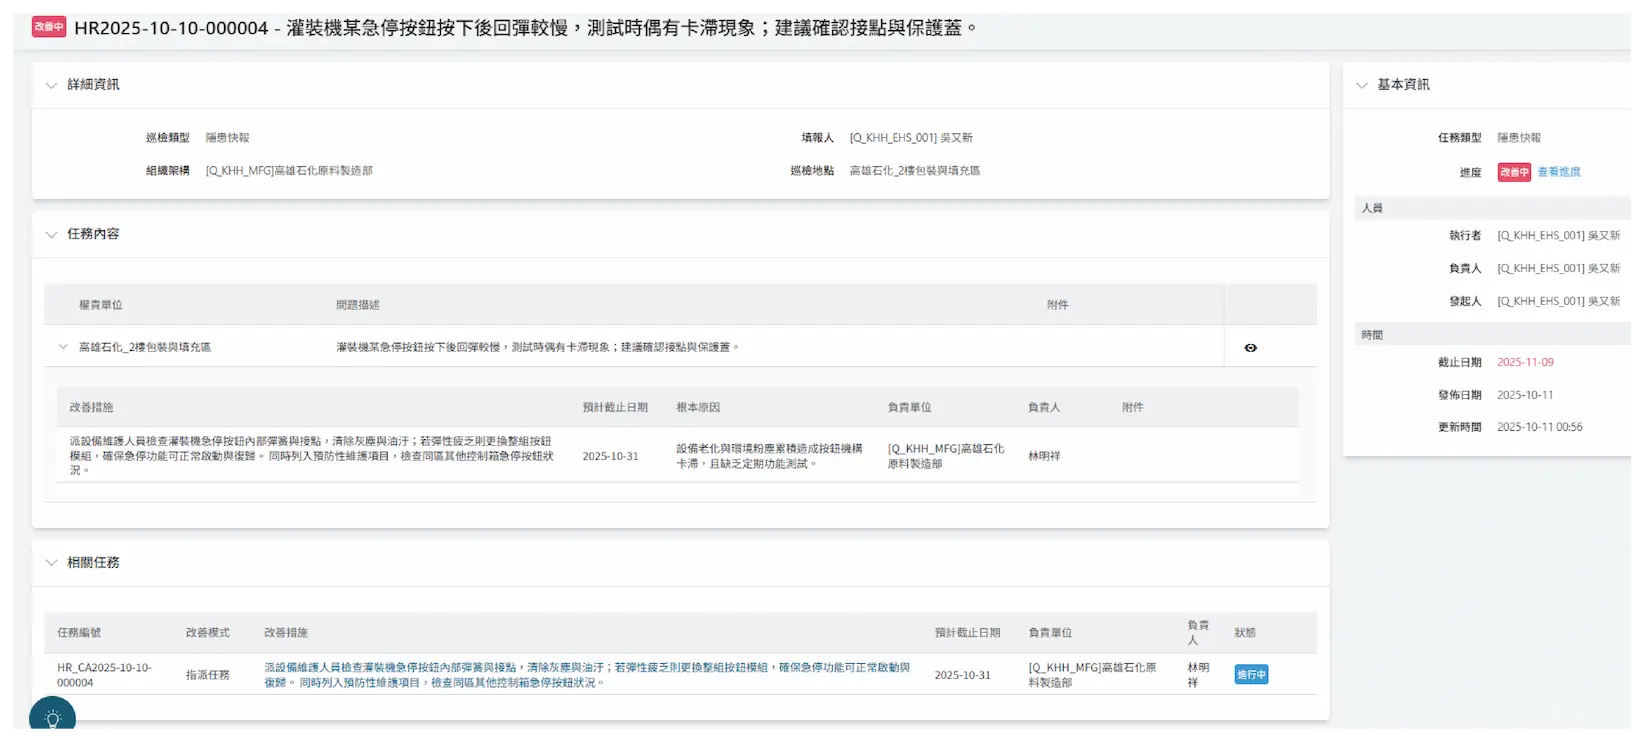Viewport: 1648px width, 742px height.
Task: Click the 人員 section header
Action: 1372,208
